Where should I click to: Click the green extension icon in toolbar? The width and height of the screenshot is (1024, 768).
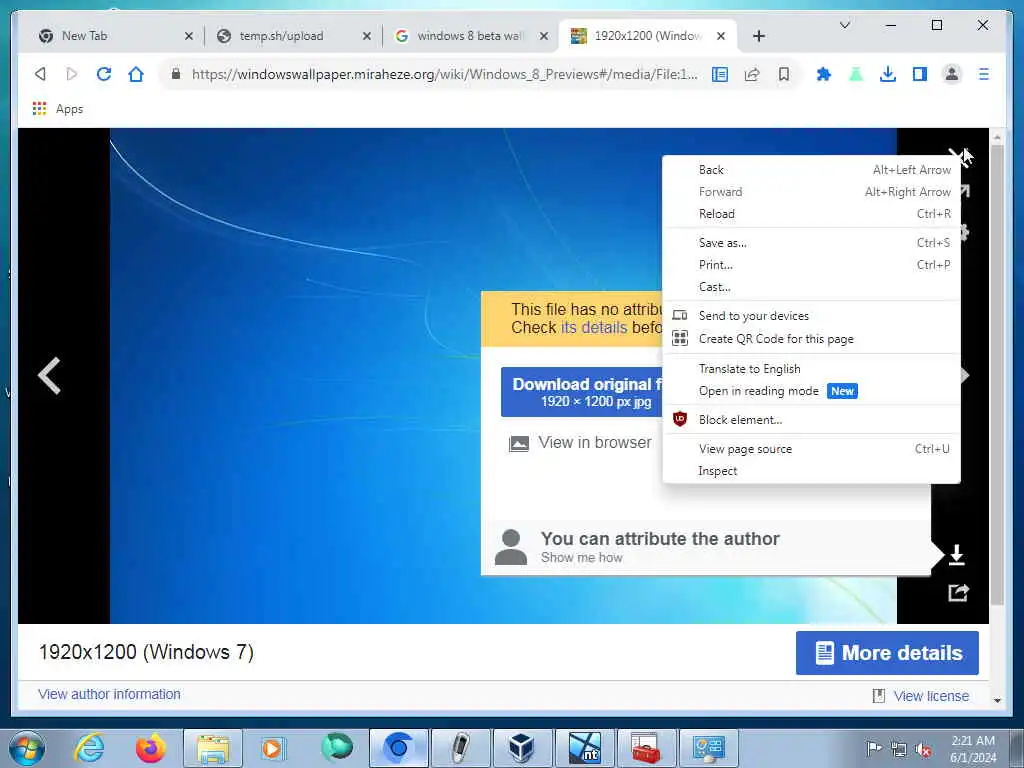[x=856, y=74]
